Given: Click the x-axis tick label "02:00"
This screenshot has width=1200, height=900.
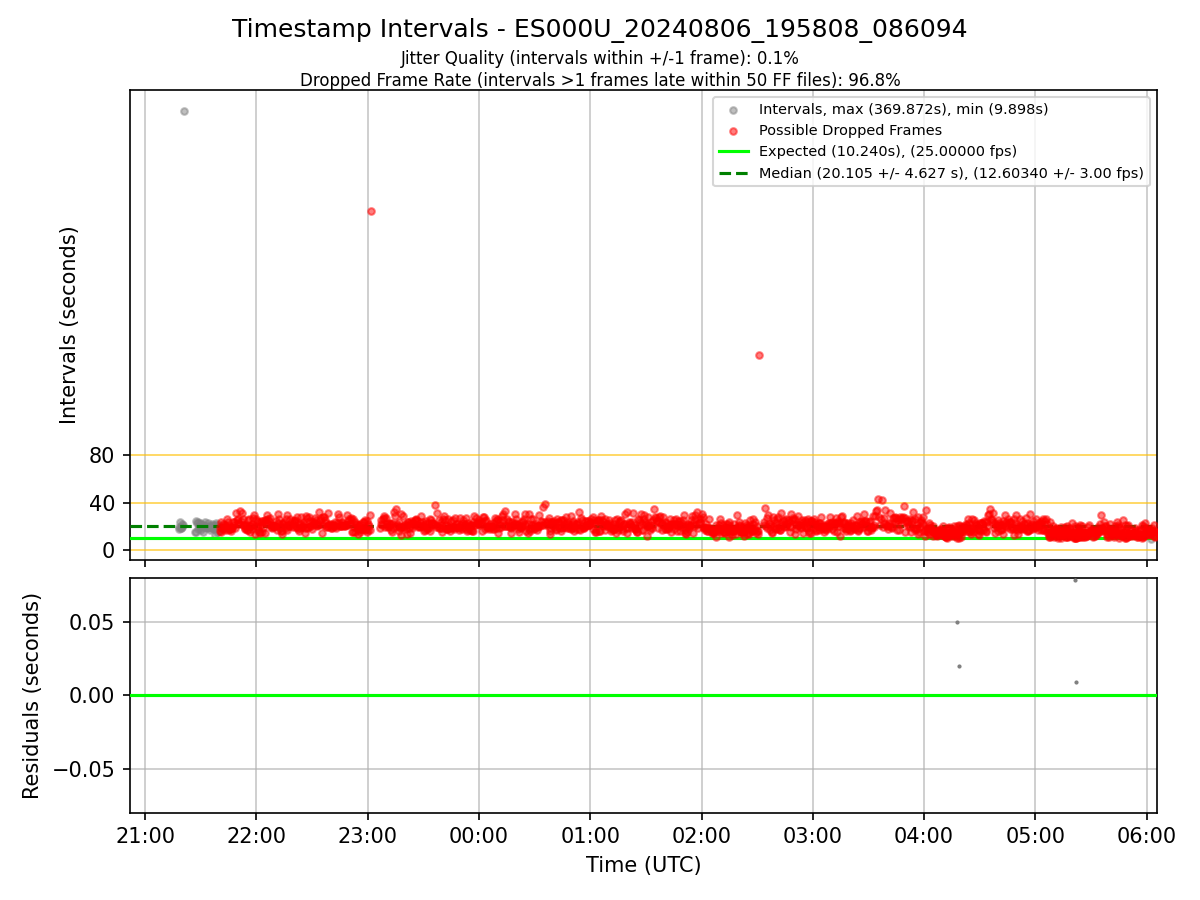Looking at the screenshot, I should pos(701,834).
